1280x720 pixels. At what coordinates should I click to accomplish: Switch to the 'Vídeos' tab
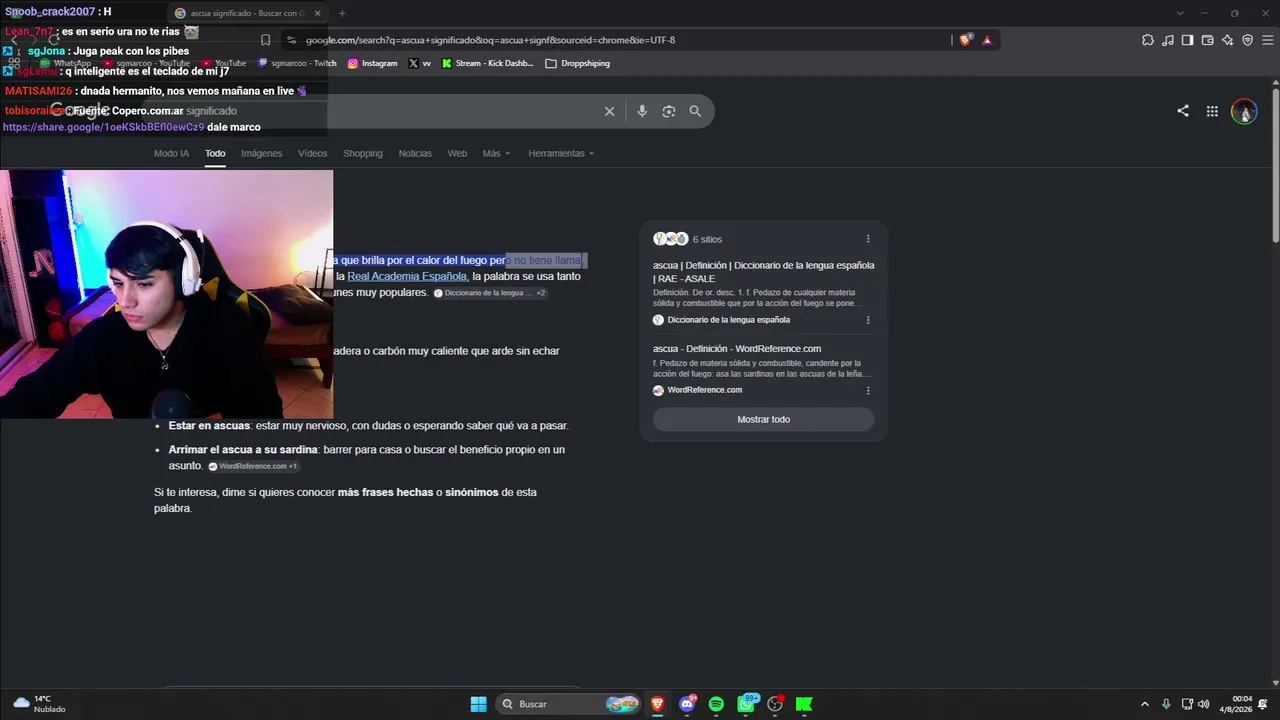[312, 153]
